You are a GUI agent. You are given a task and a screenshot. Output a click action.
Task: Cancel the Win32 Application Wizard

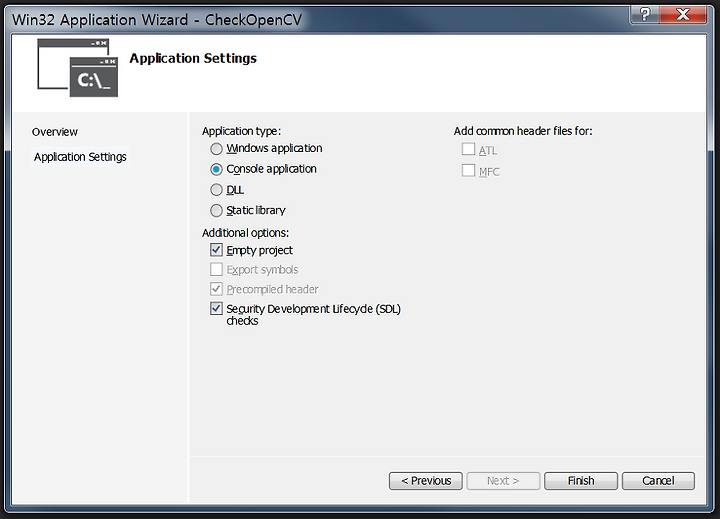pyautogui.click(x=658, y=481)
